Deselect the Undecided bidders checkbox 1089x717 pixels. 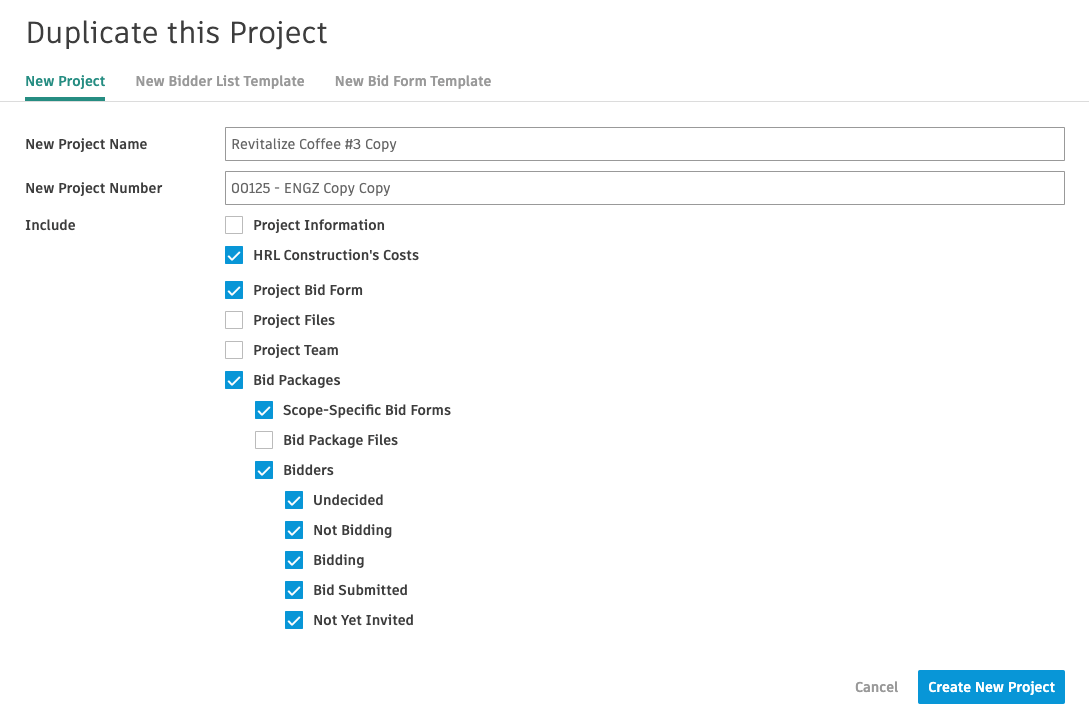[x=294, y=500]
